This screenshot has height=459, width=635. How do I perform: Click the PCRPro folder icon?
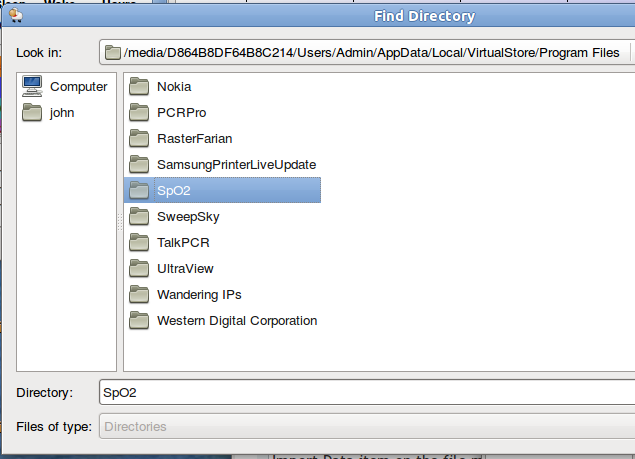(x=139, y=112)
